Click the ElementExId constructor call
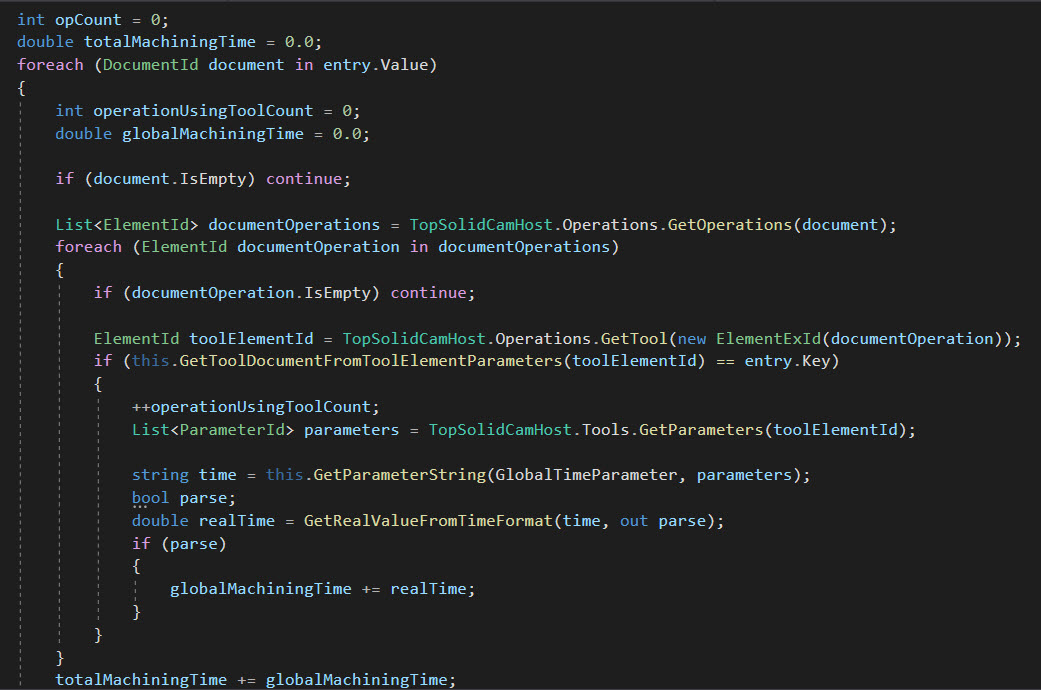 pos(770,339)
